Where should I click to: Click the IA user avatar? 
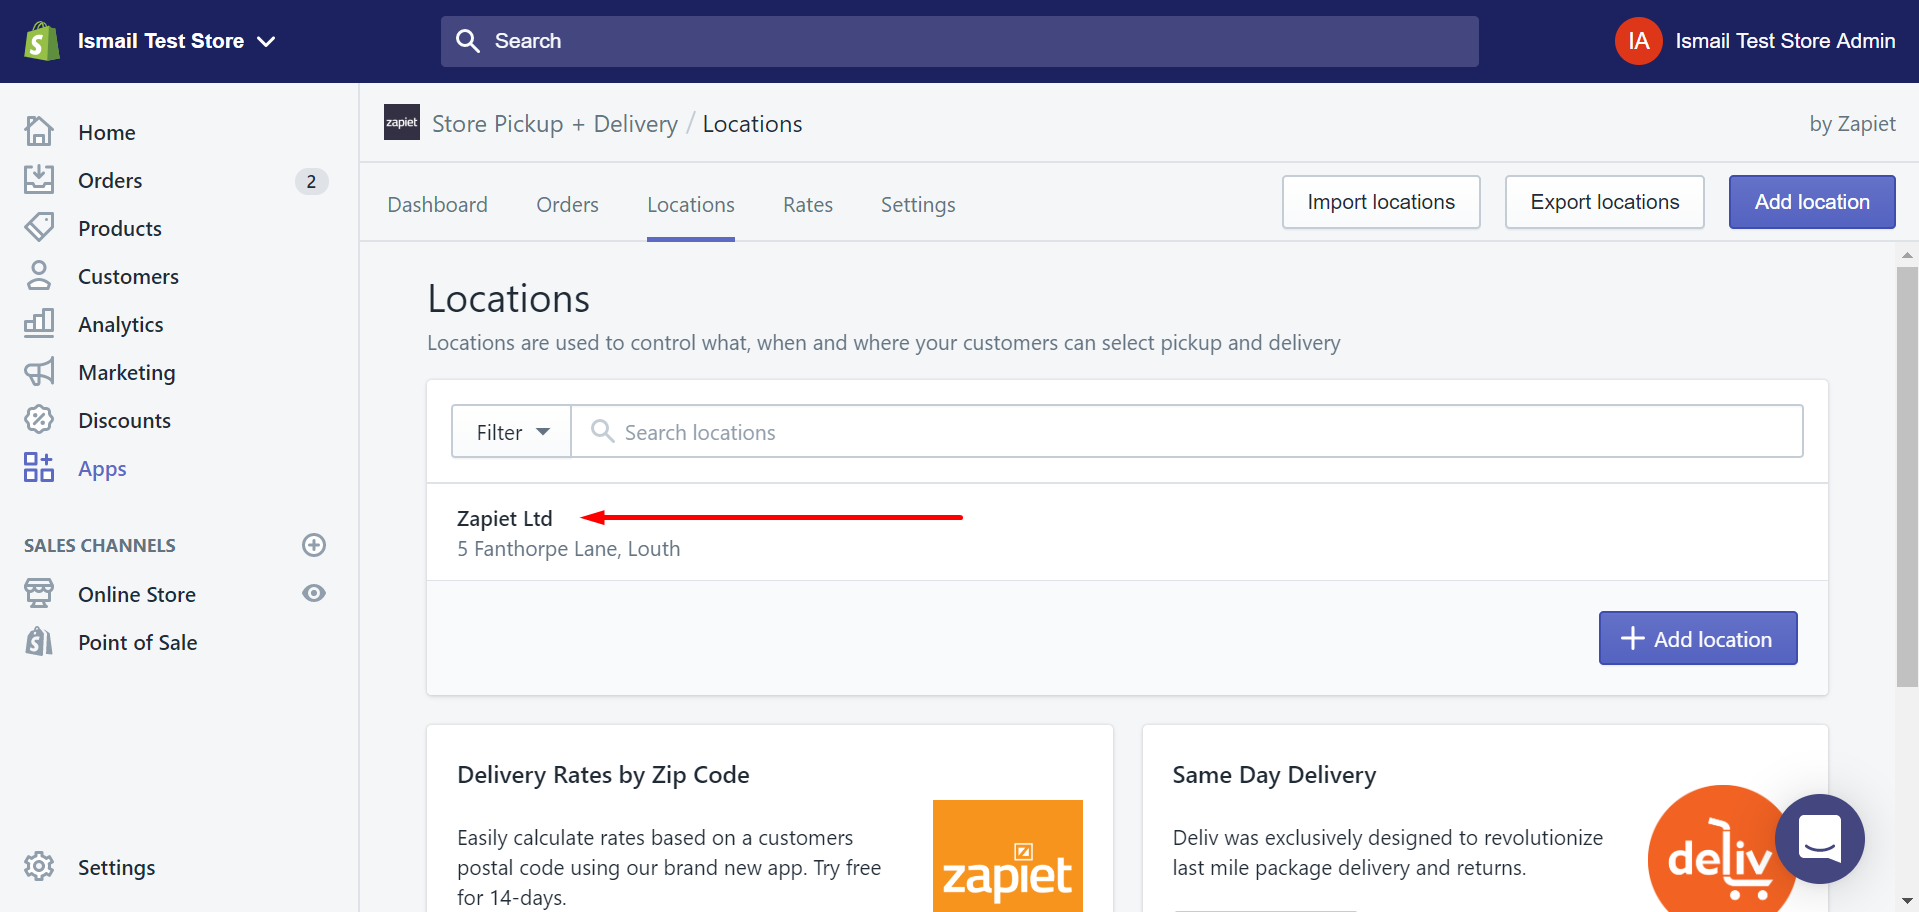[x=1638, y=41]
